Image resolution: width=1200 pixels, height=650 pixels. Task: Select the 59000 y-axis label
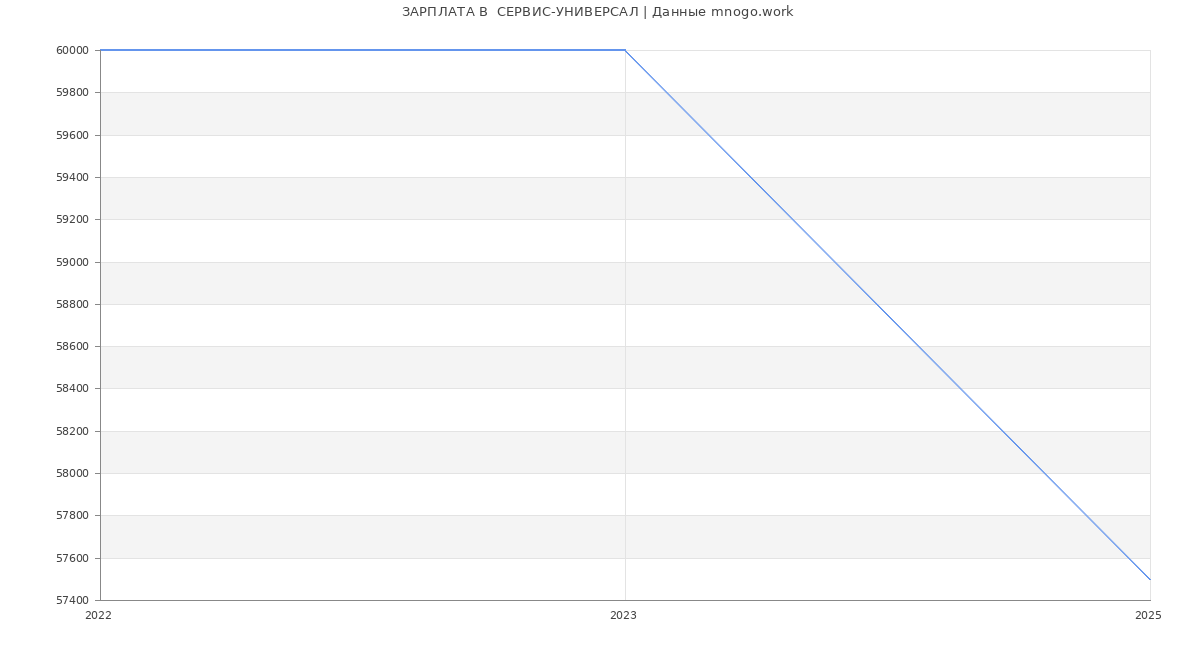click(x=72, y=263)
